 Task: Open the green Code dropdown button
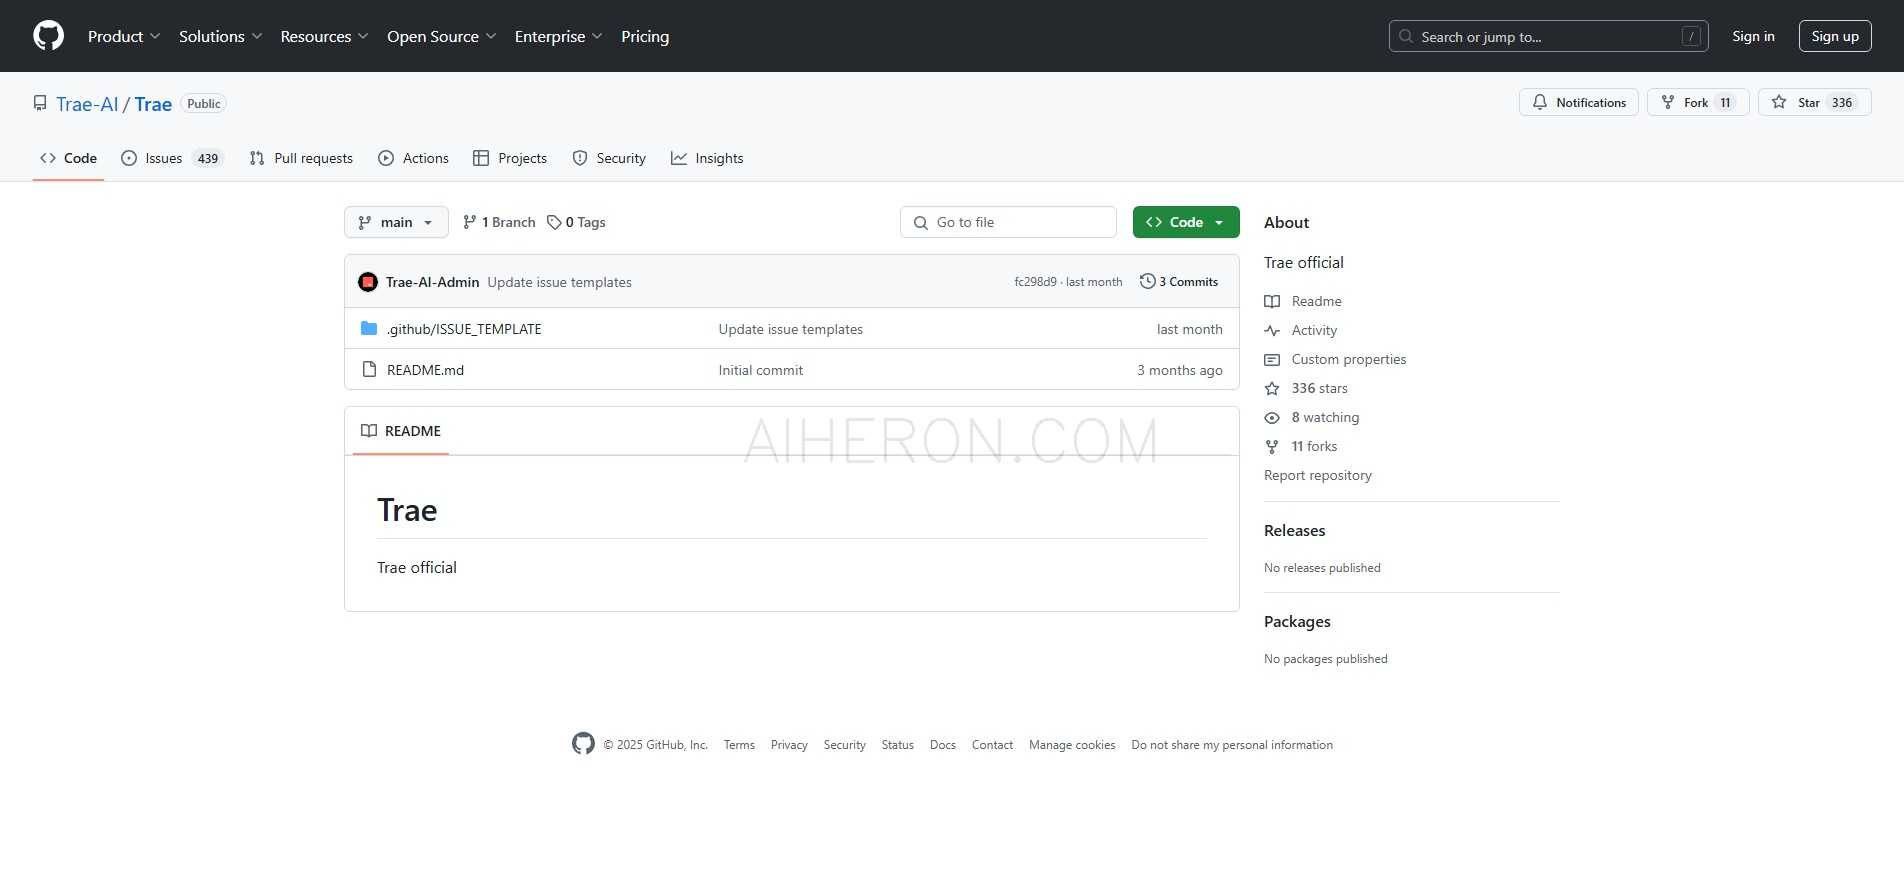pyautogui.click(x=1186, y=222)
